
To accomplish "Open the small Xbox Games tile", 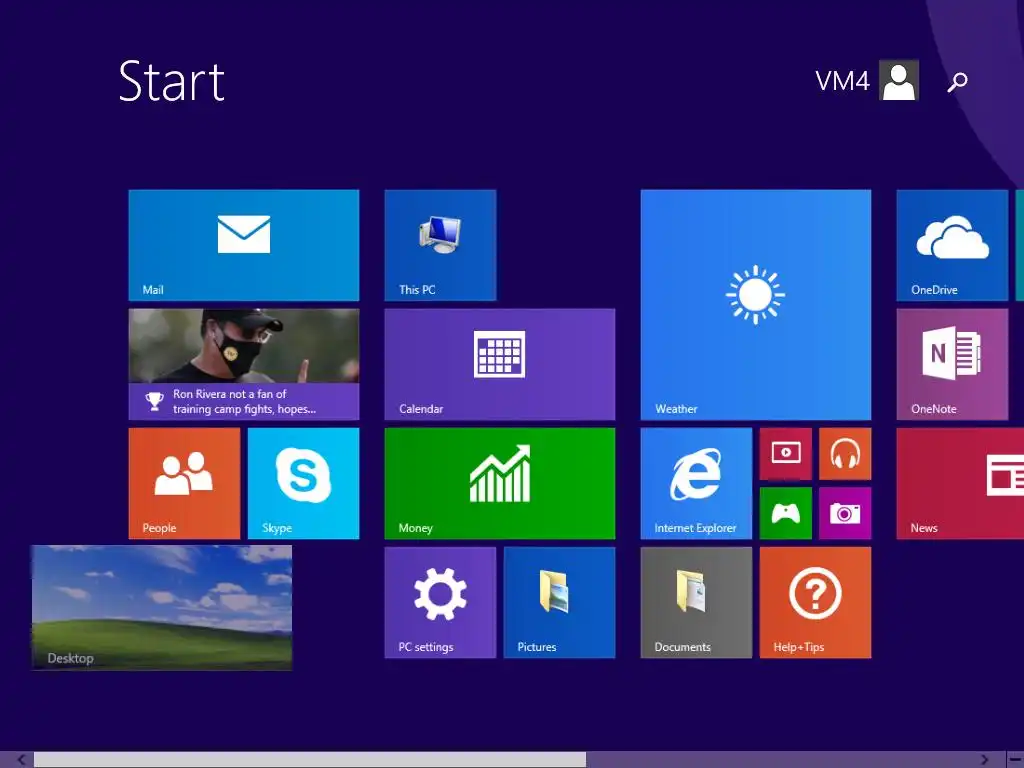I will click(x=786, y=513).
